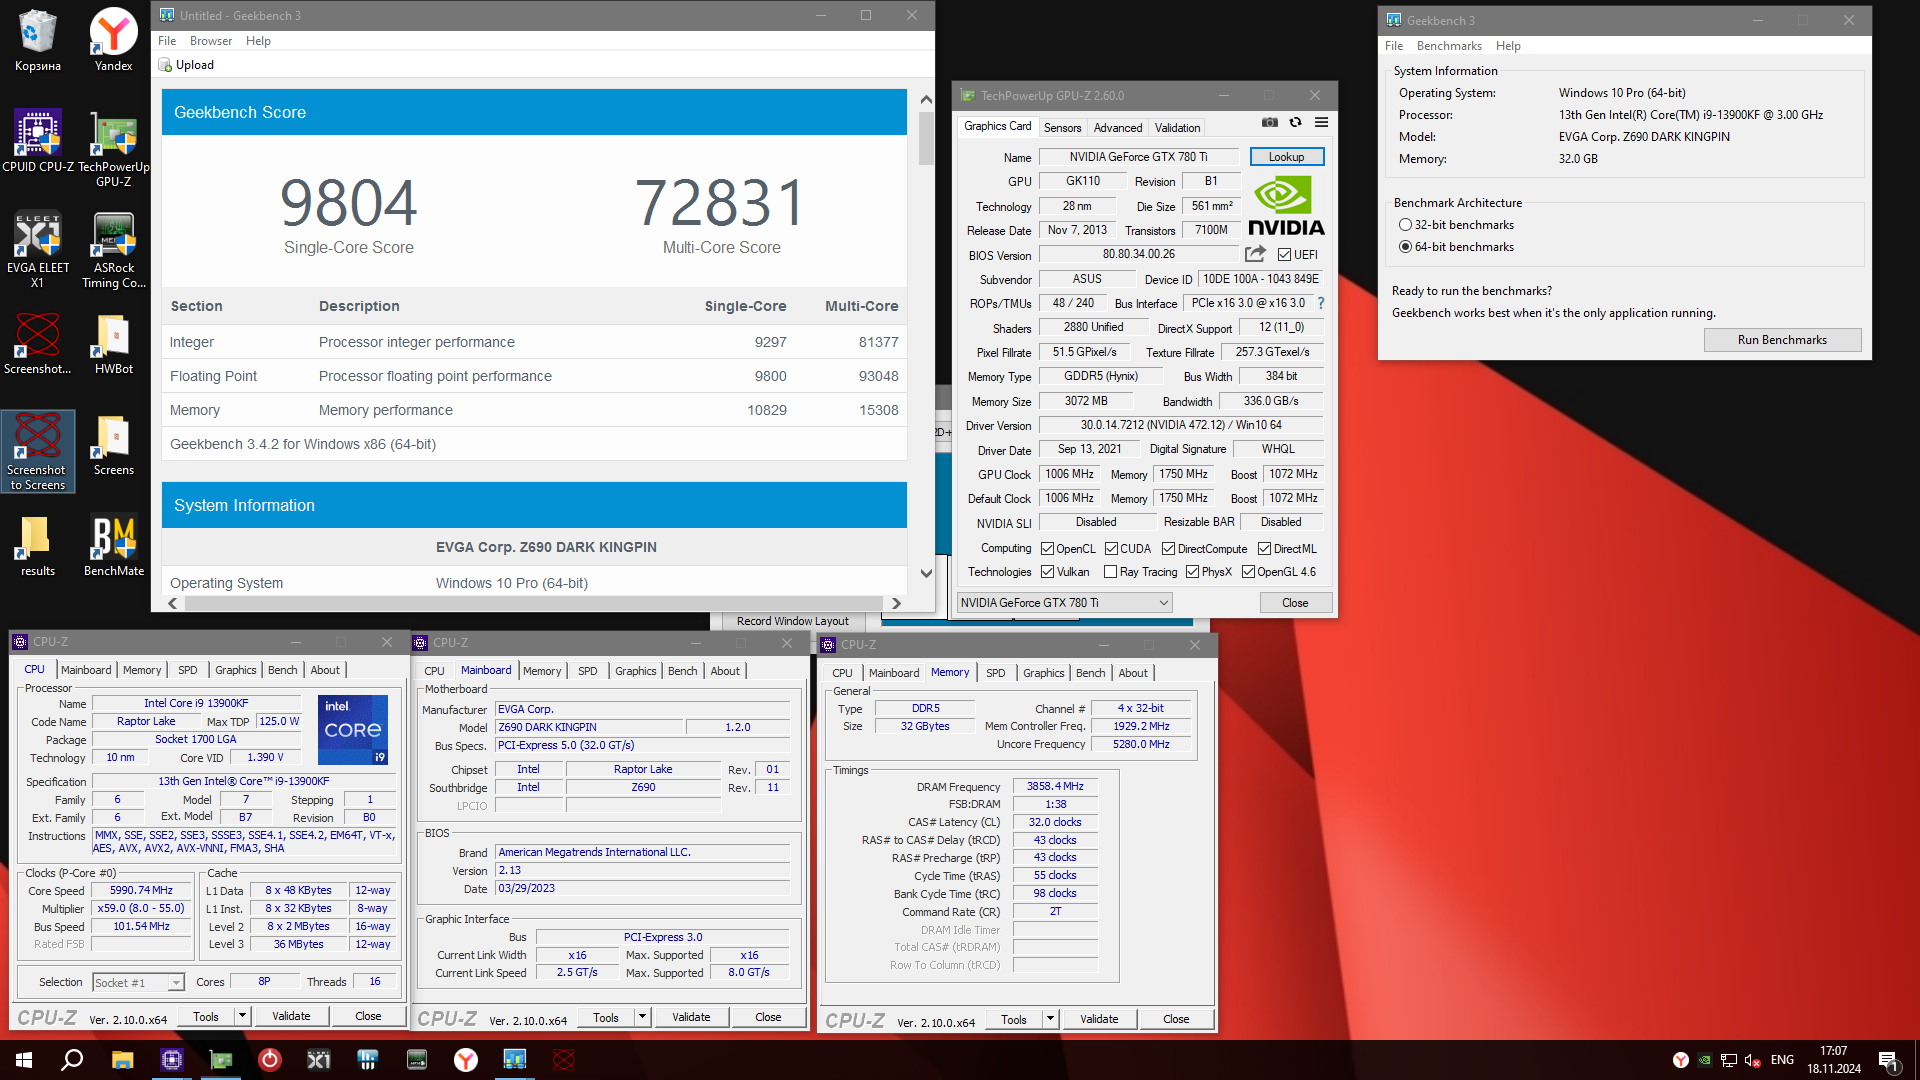Click the GPU-Z screenshot camera icon
1920x1080 pixels.
tap(1269, 122)
